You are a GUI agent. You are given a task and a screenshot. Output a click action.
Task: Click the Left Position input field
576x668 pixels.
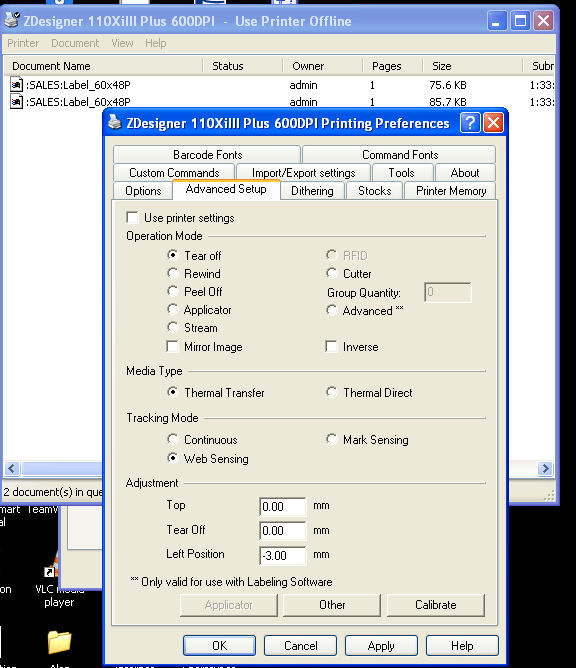pyautogui.click(x=282, y=555)
